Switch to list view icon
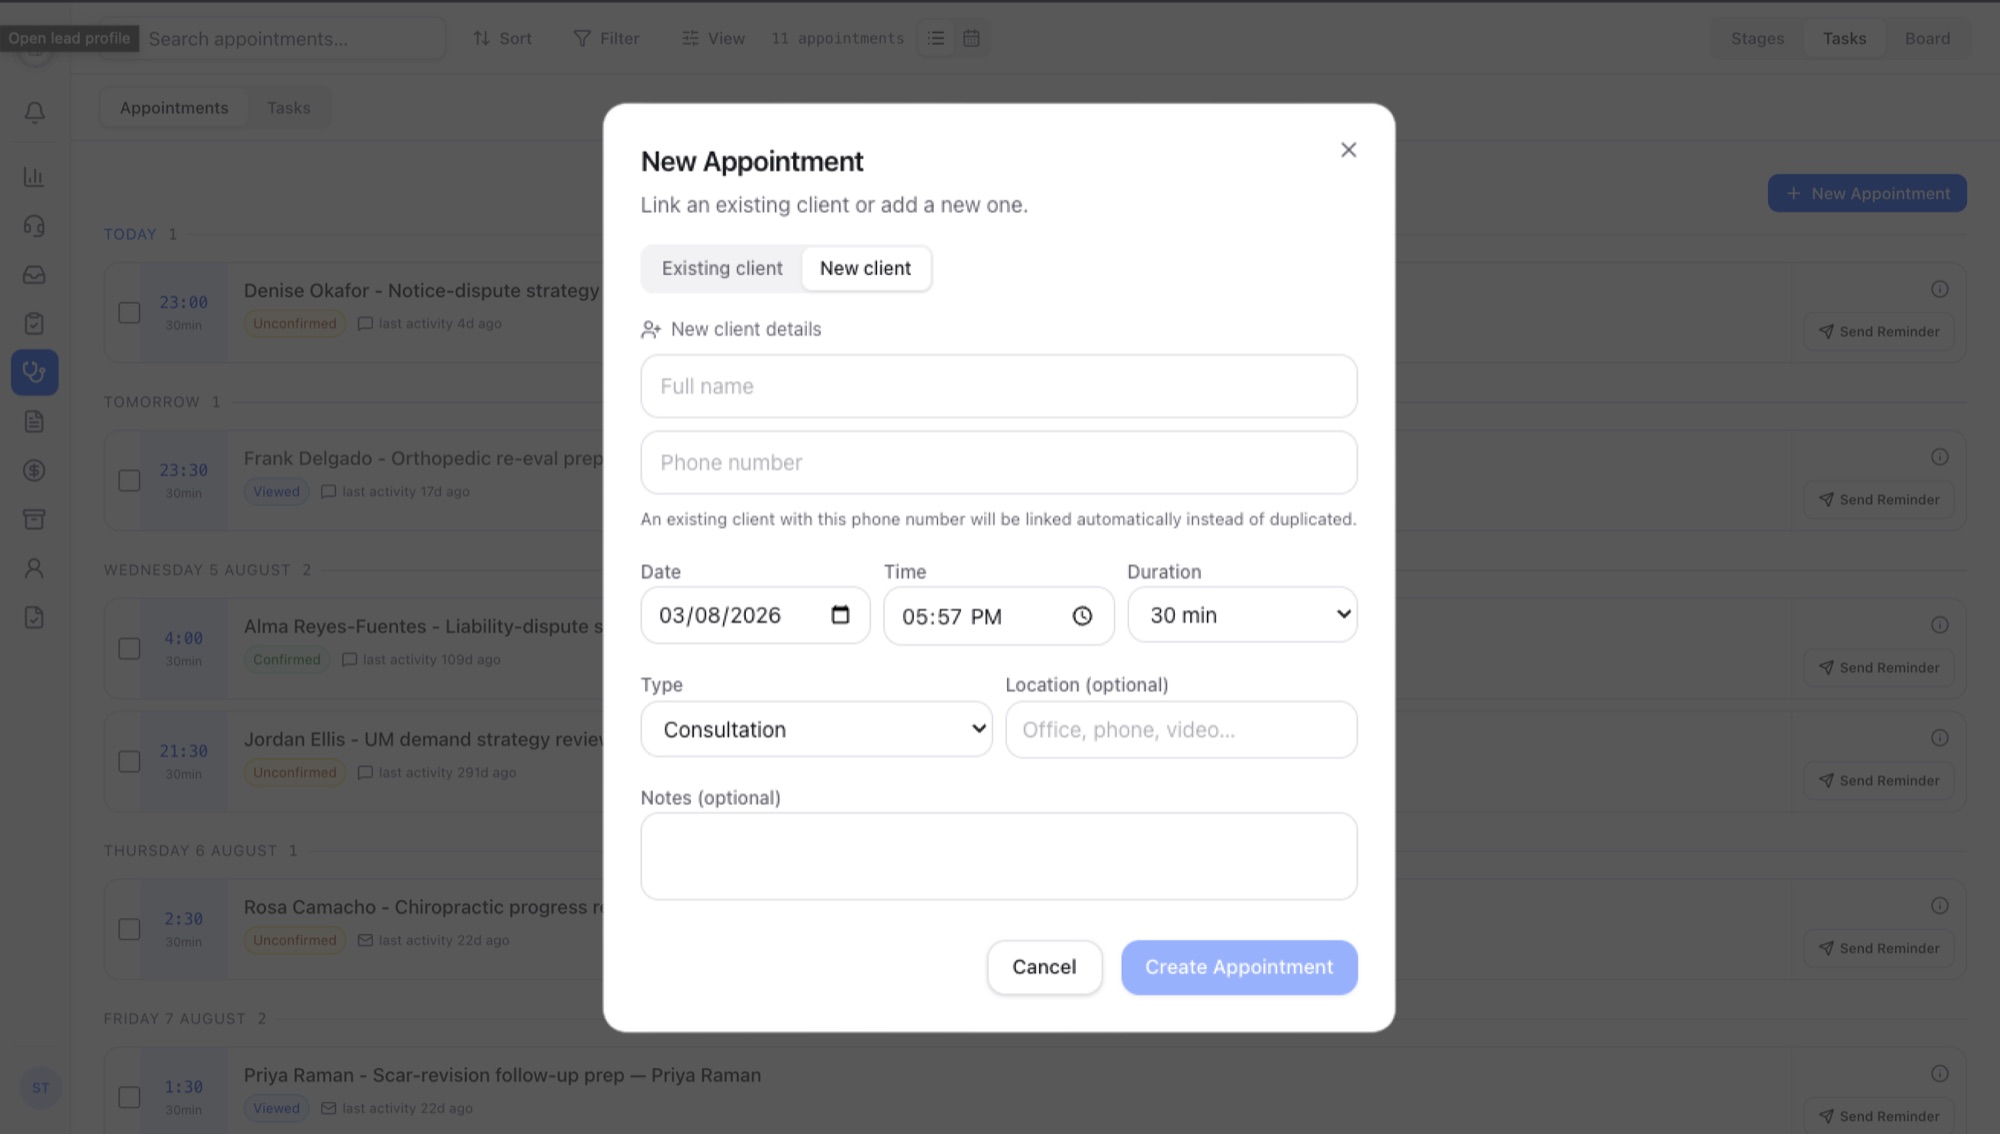Viewport: 2000px width, 1134px height. click(936, 38)
